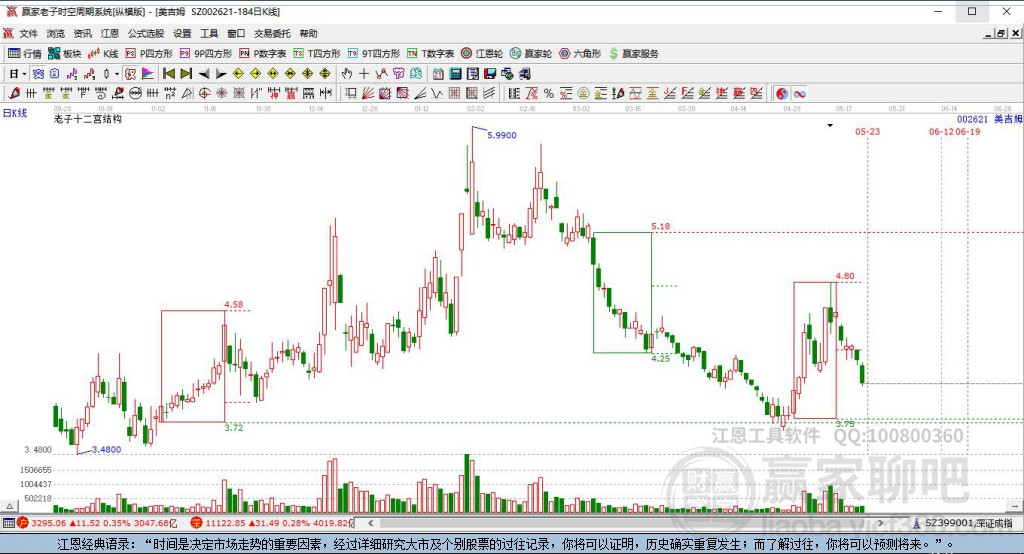The image size is (1024, 554).
Task: Open the 六角形 hexagon tool
Action: (x=580, y=54)
